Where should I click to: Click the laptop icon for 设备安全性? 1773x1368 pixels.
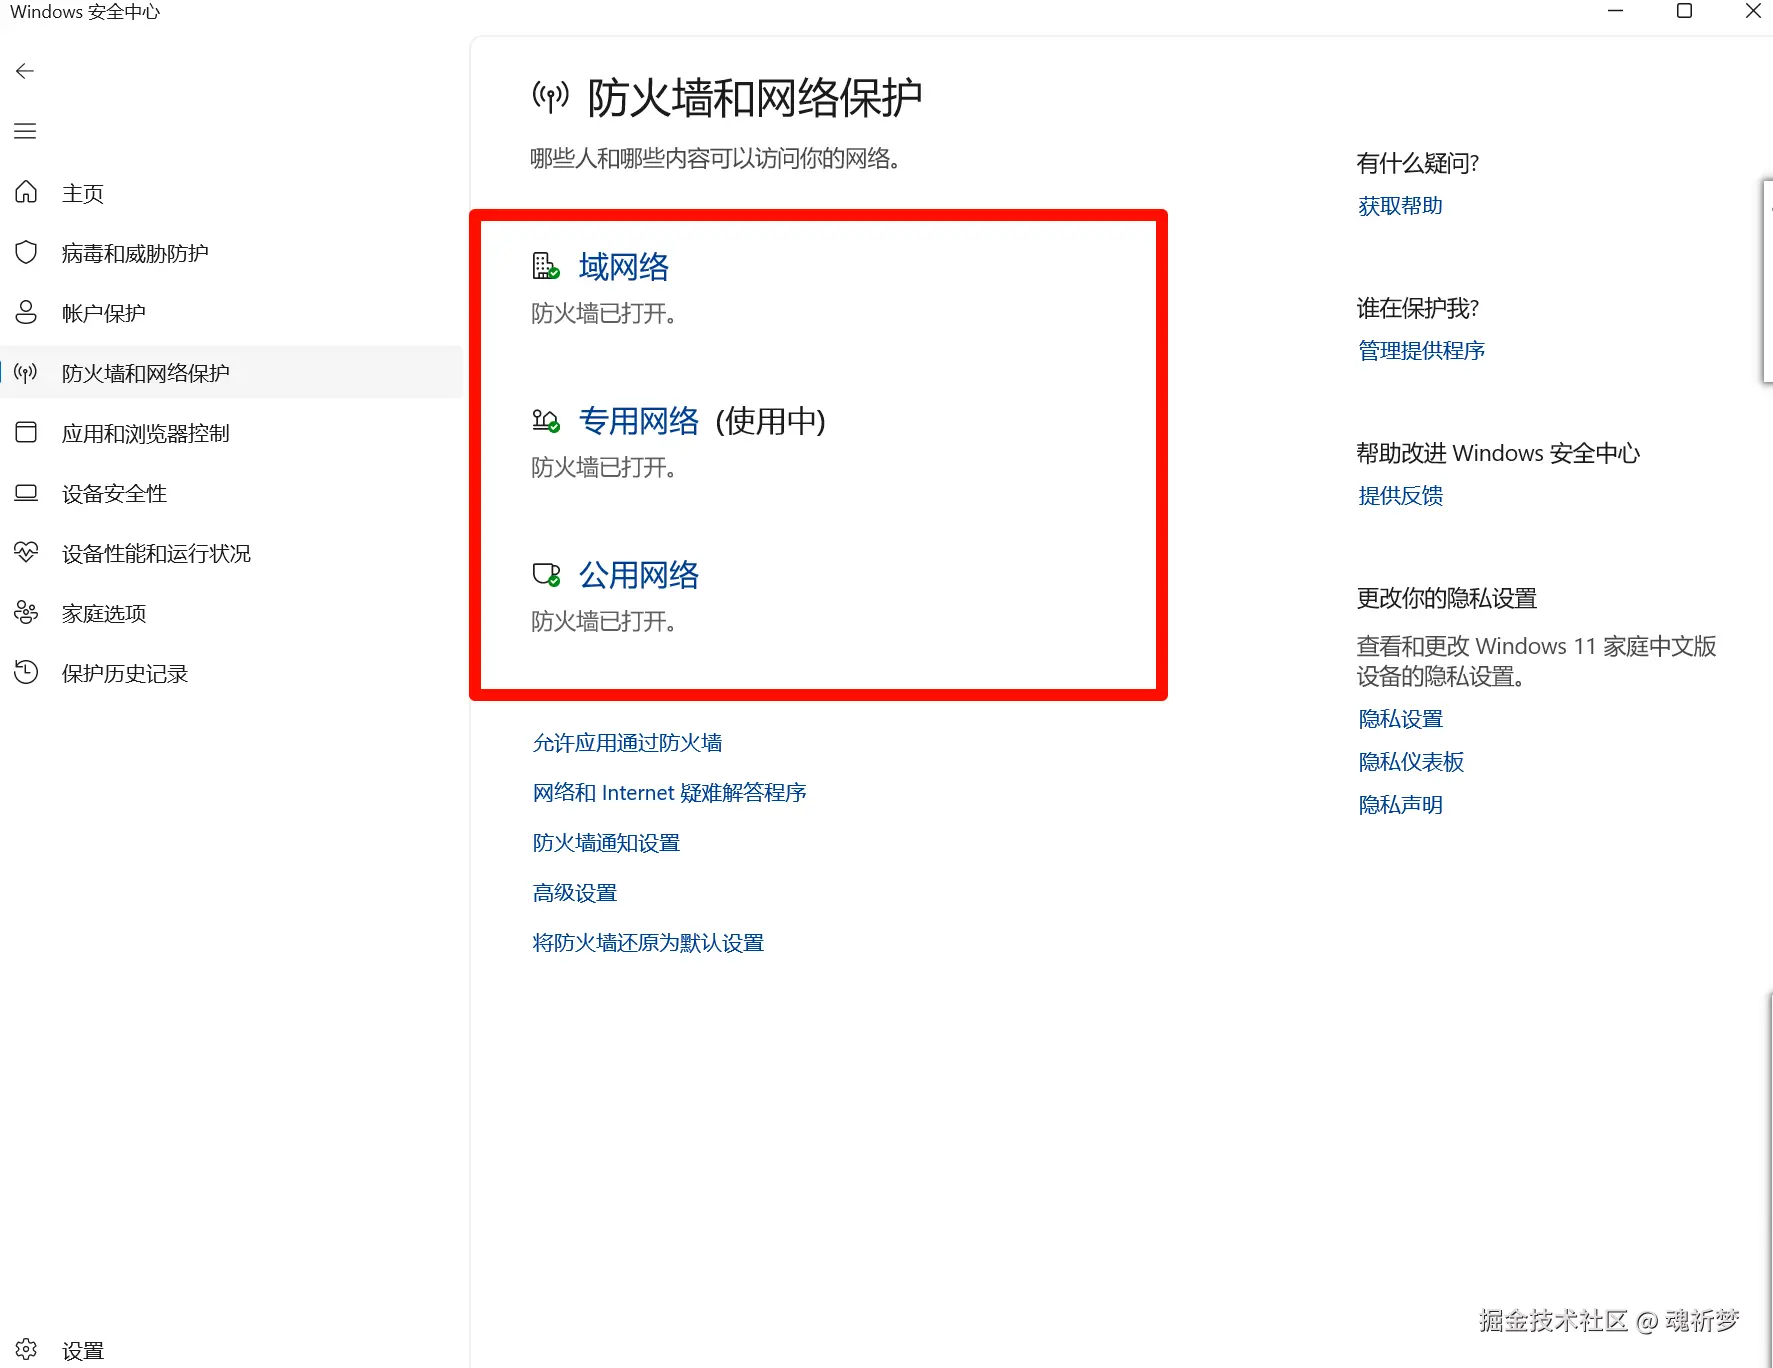tap(26, 493)
